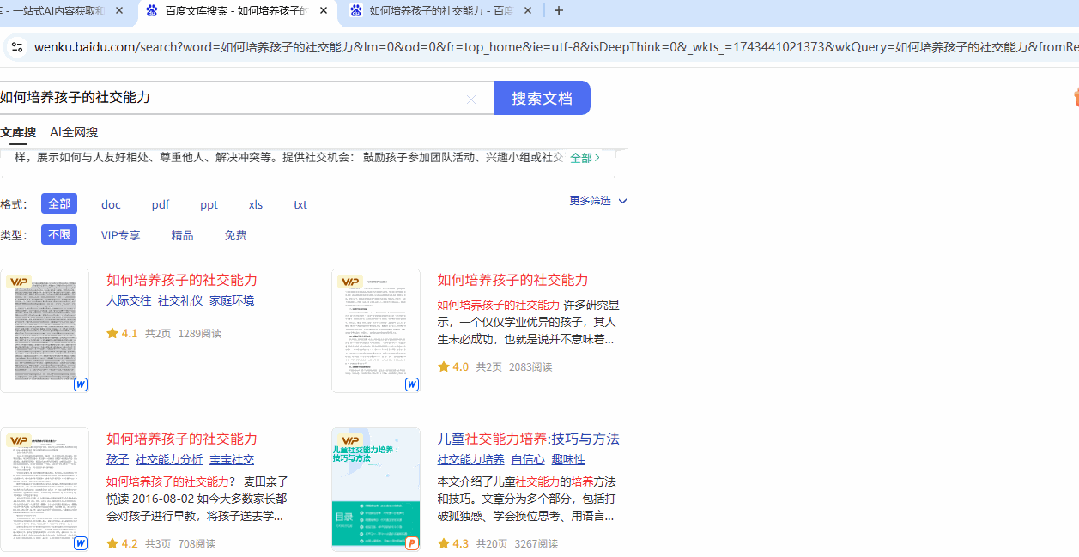Viewport: 1079px width, 557px height.
Task: Click the 家庭环境 tag
Action: coord(232,301)
